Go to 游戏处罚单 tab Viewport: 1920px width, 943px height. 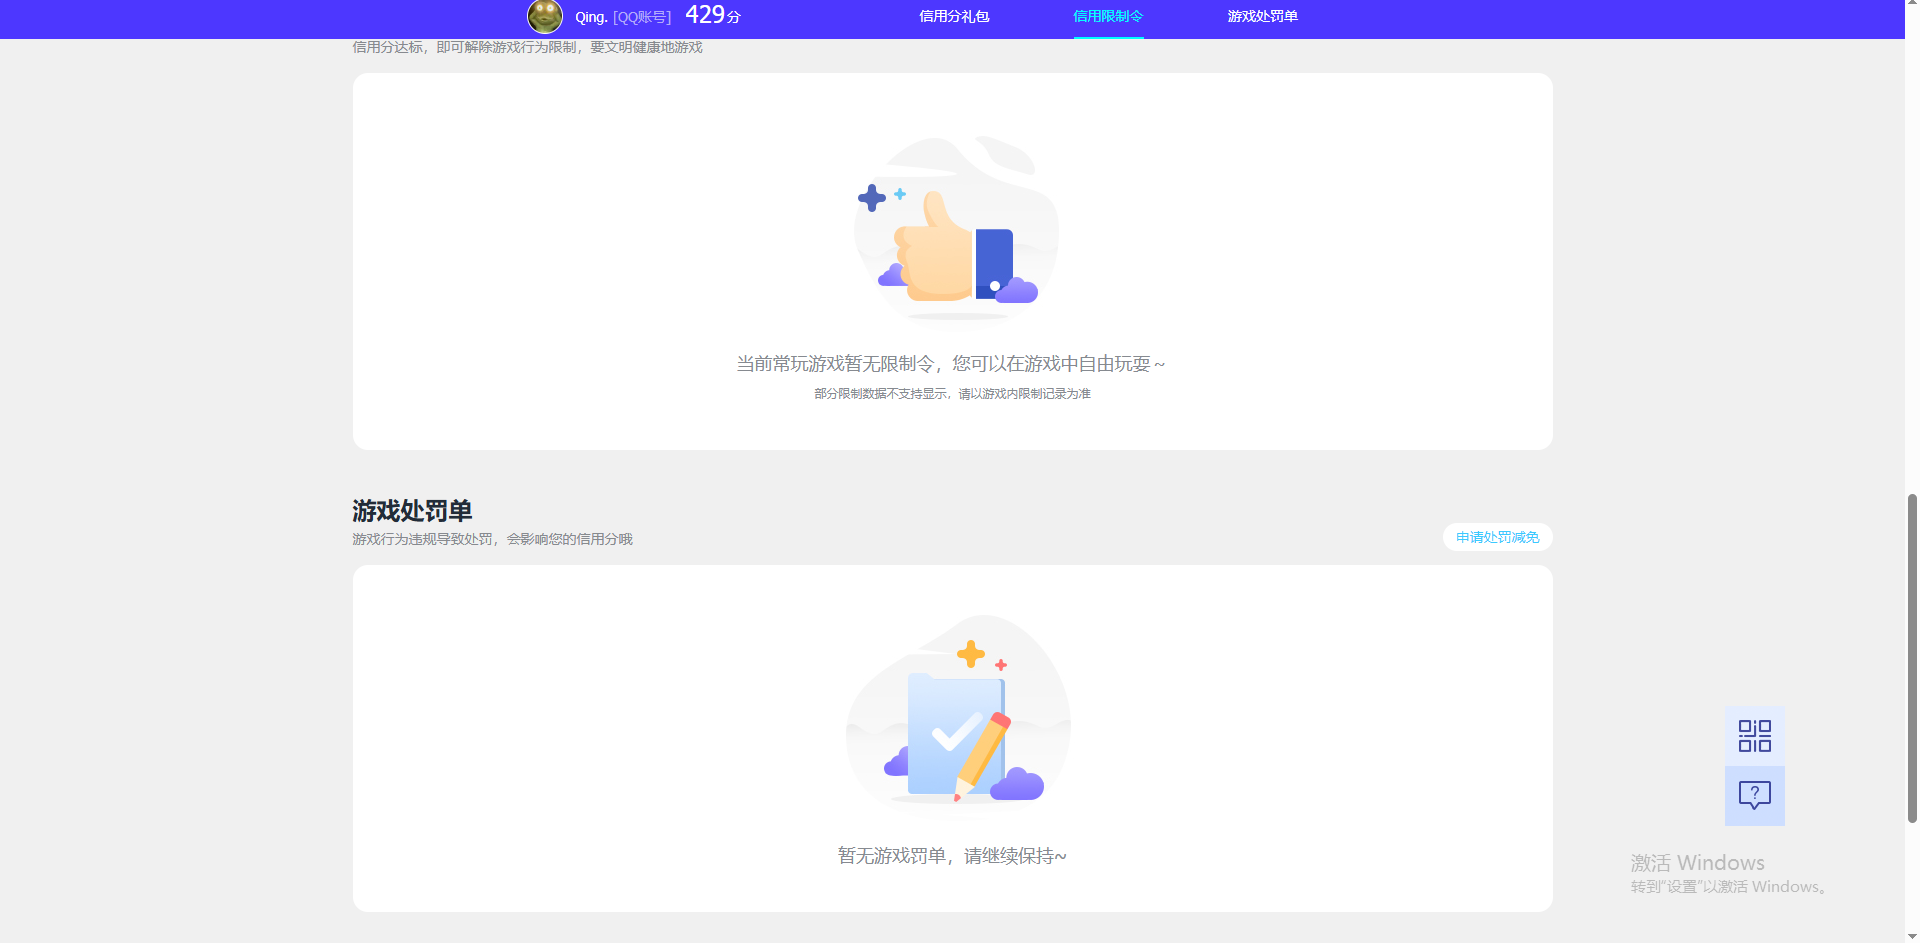click(x=1262, y=16)
